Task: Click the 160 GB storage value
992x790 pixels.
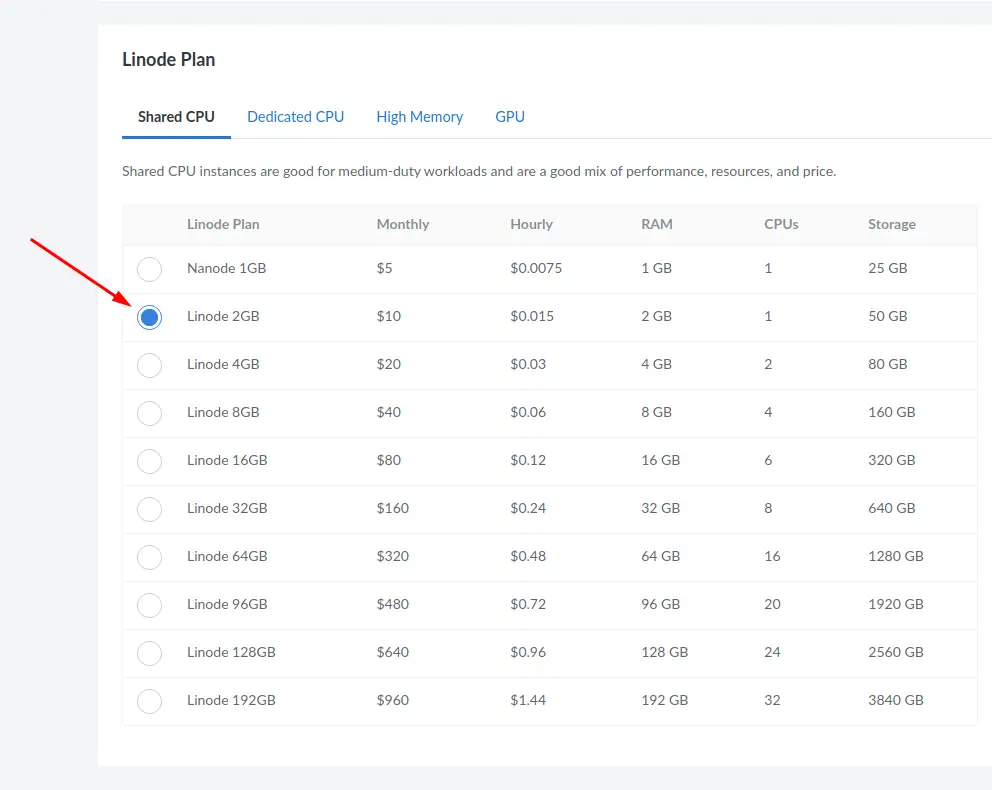Action: pos(892,412)
